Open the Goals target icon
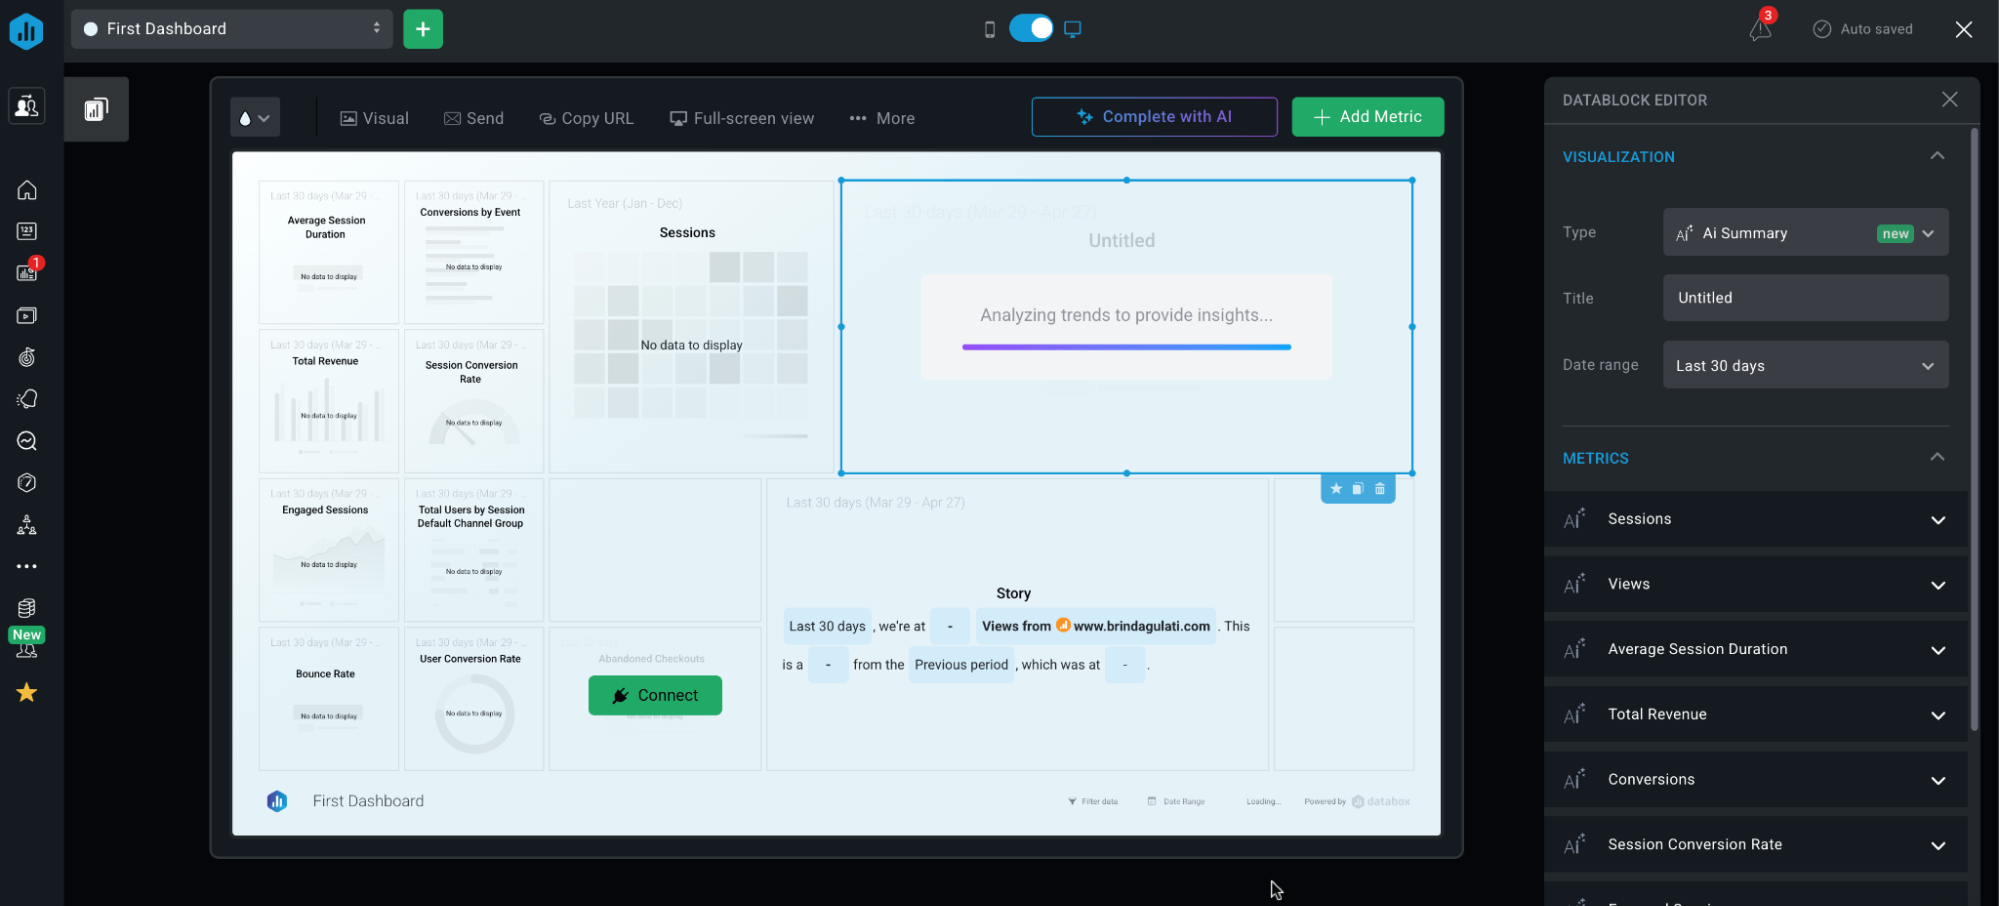This screenshot has height=906, width=1999. pyautogui.click(x=27, y=357)
